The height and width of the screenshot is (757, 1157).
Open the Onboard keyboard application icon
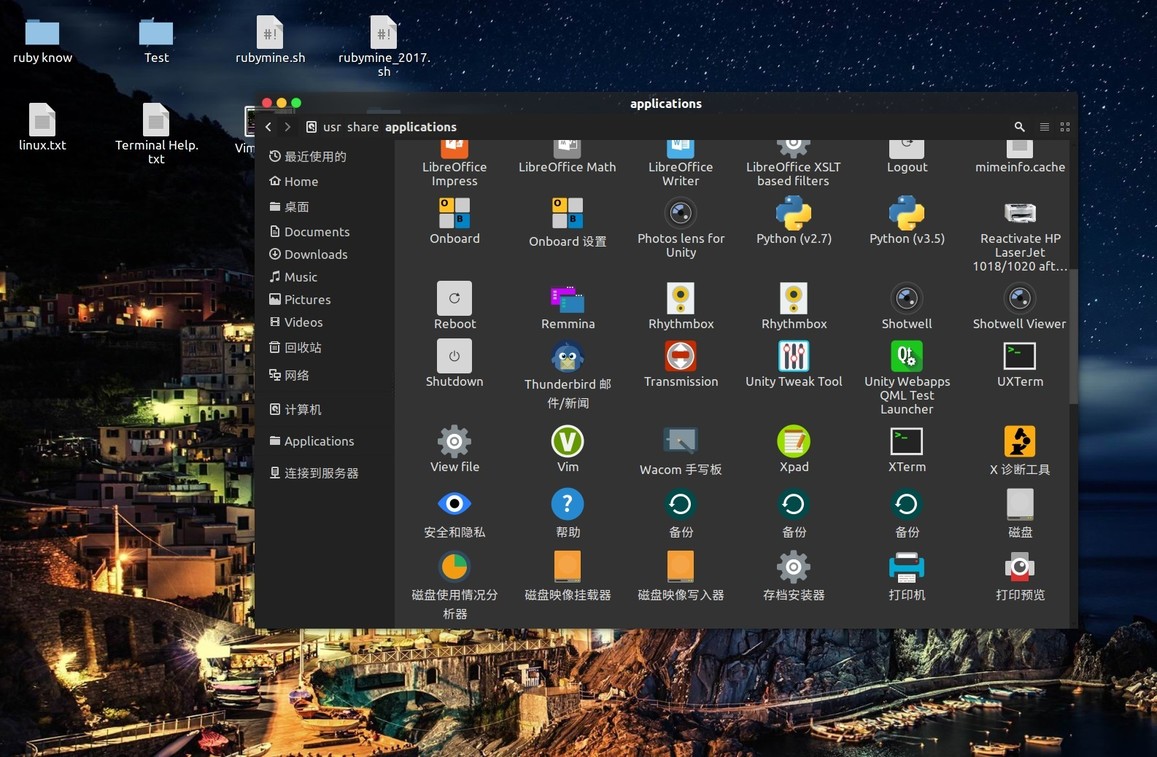tap(455, 213)
